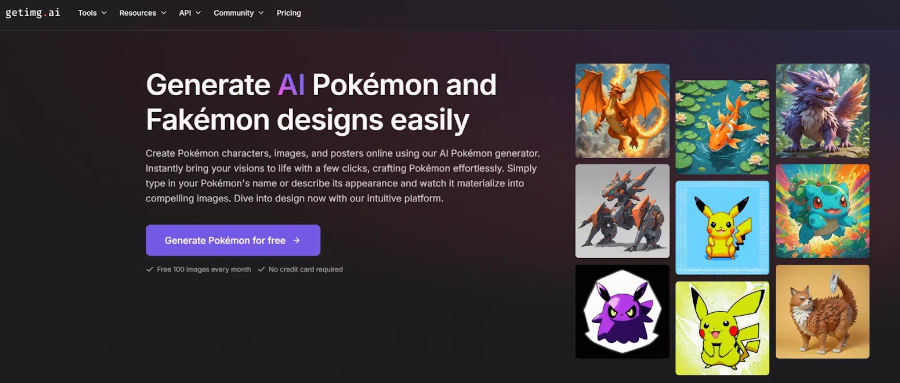Open the Pricing page
The height and width of the screenshot is (383, 900).
click(x=289, y=13)
